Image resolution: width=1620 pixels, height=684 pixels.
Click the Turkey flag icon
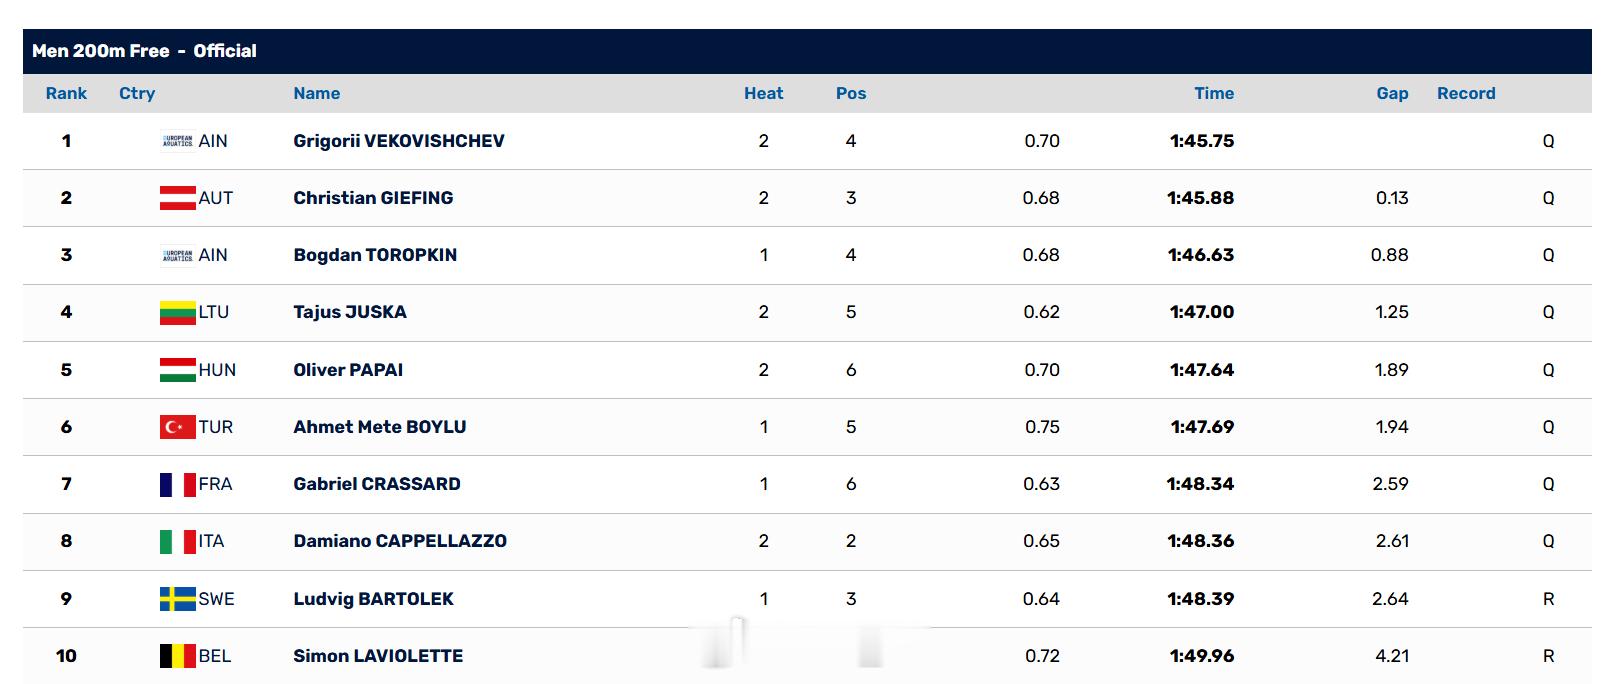178,427
